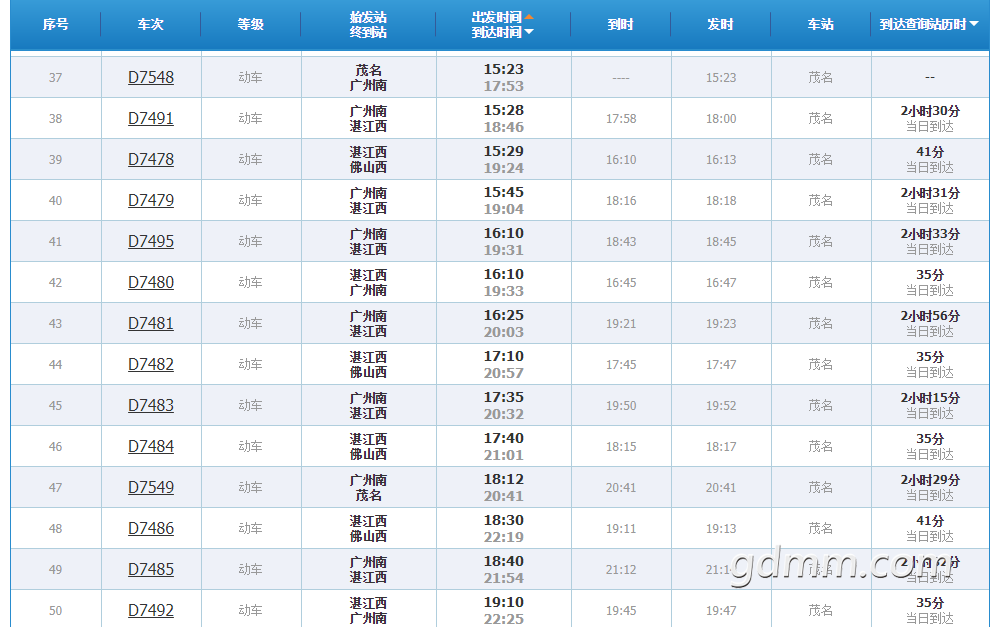The width and height of the screenshot is (1000, 627).
Task: Click the 等级 column header
Action: click(251, 24)
